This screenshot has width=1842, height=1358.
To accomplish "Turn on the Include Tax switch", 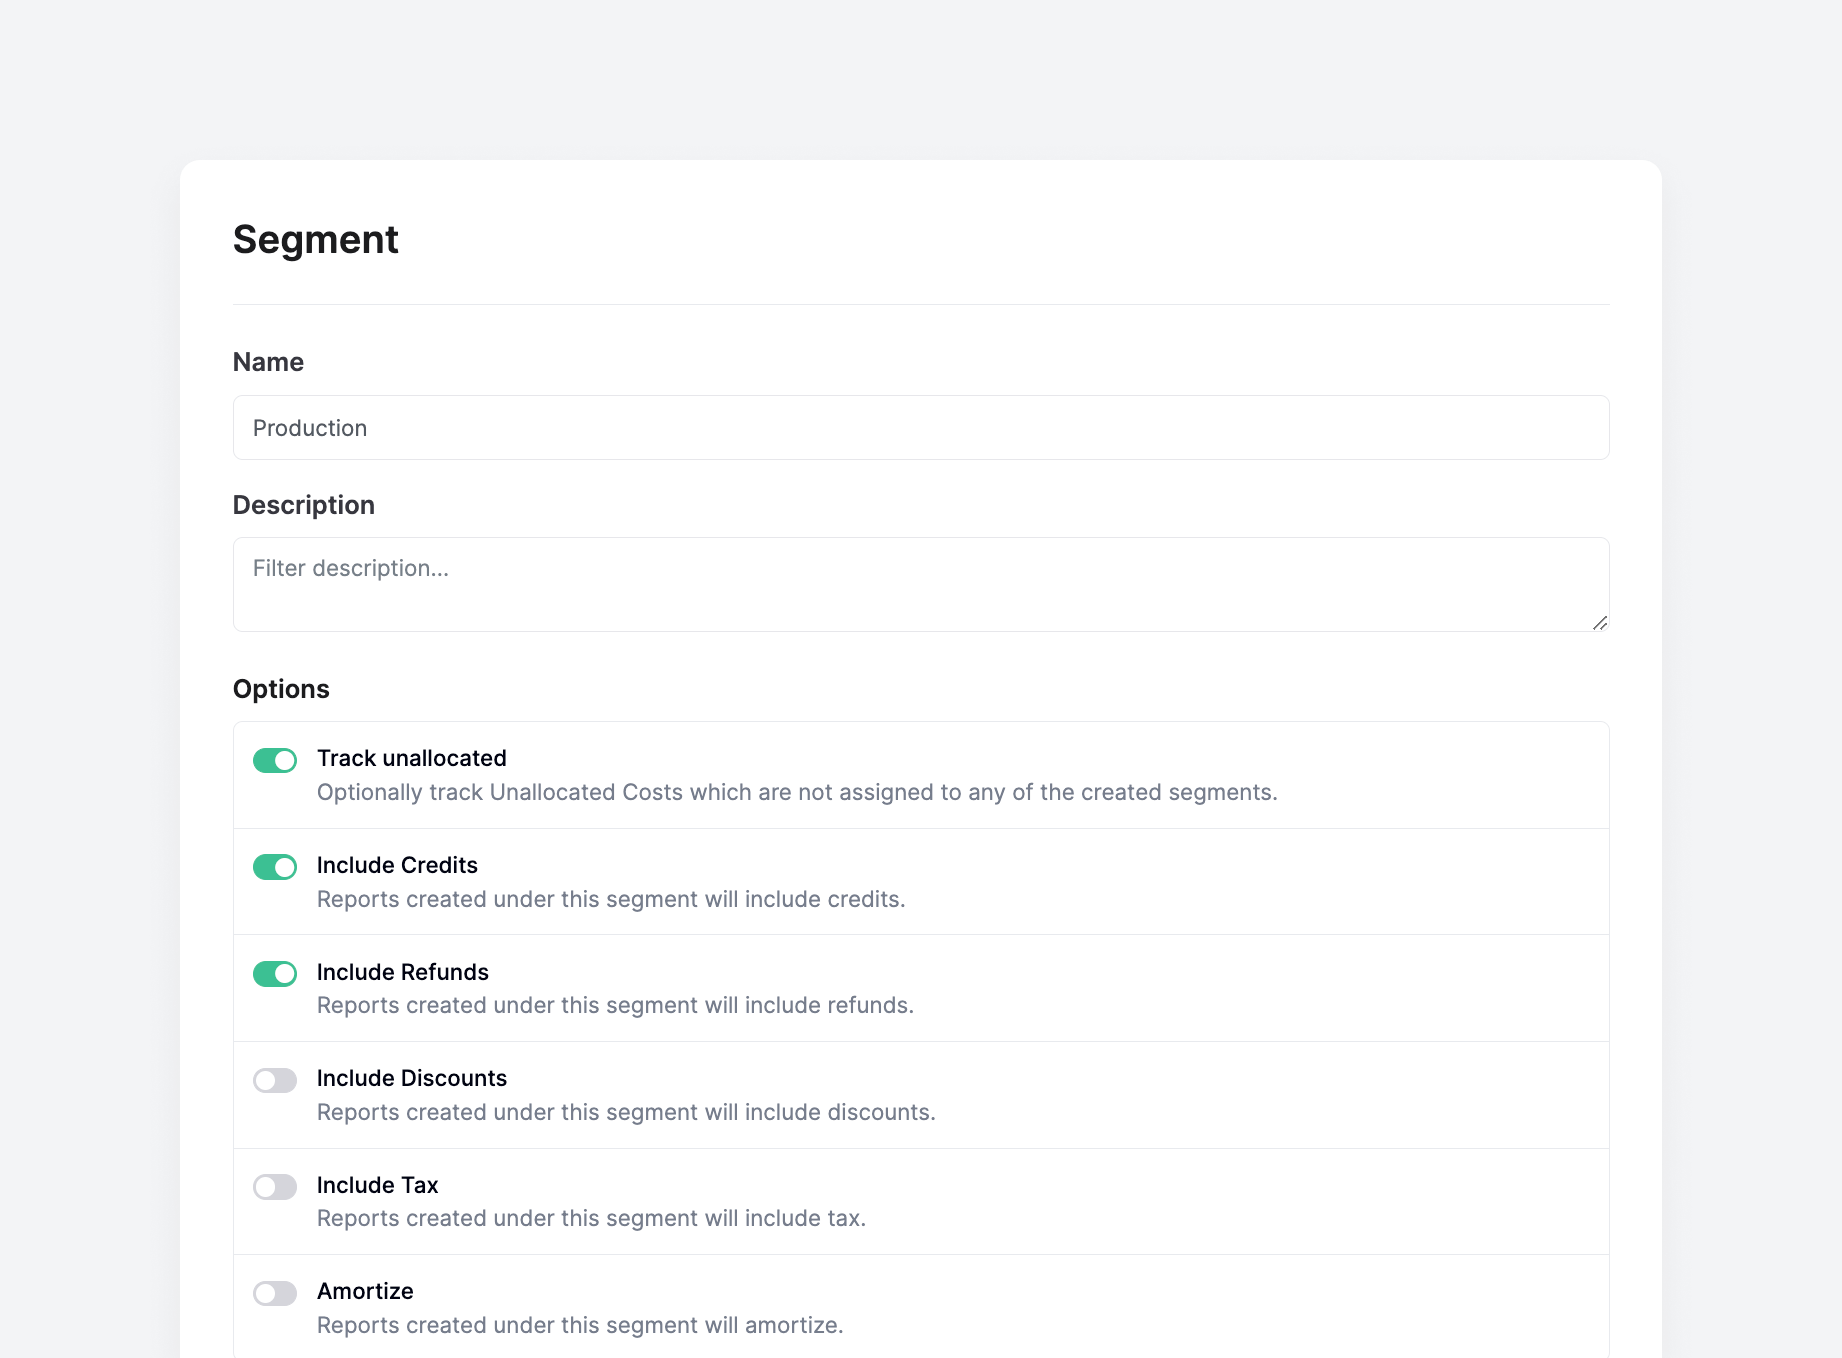I will [275, 1187].
